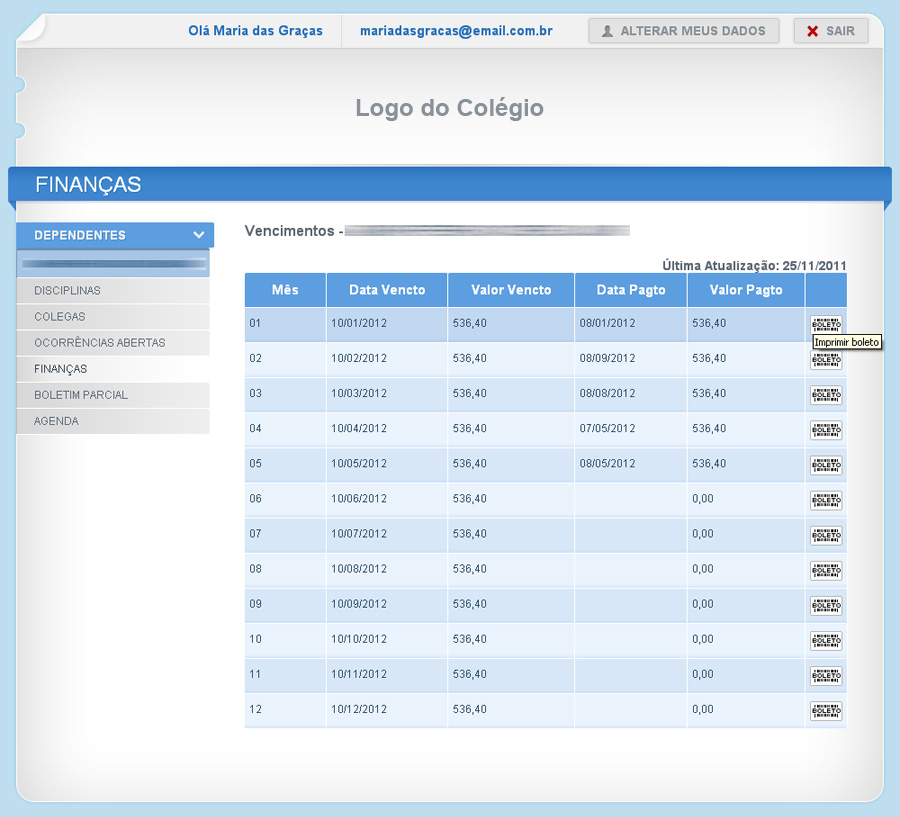
Task: Print boleto for month 09
Action: (x=826, y=605)
